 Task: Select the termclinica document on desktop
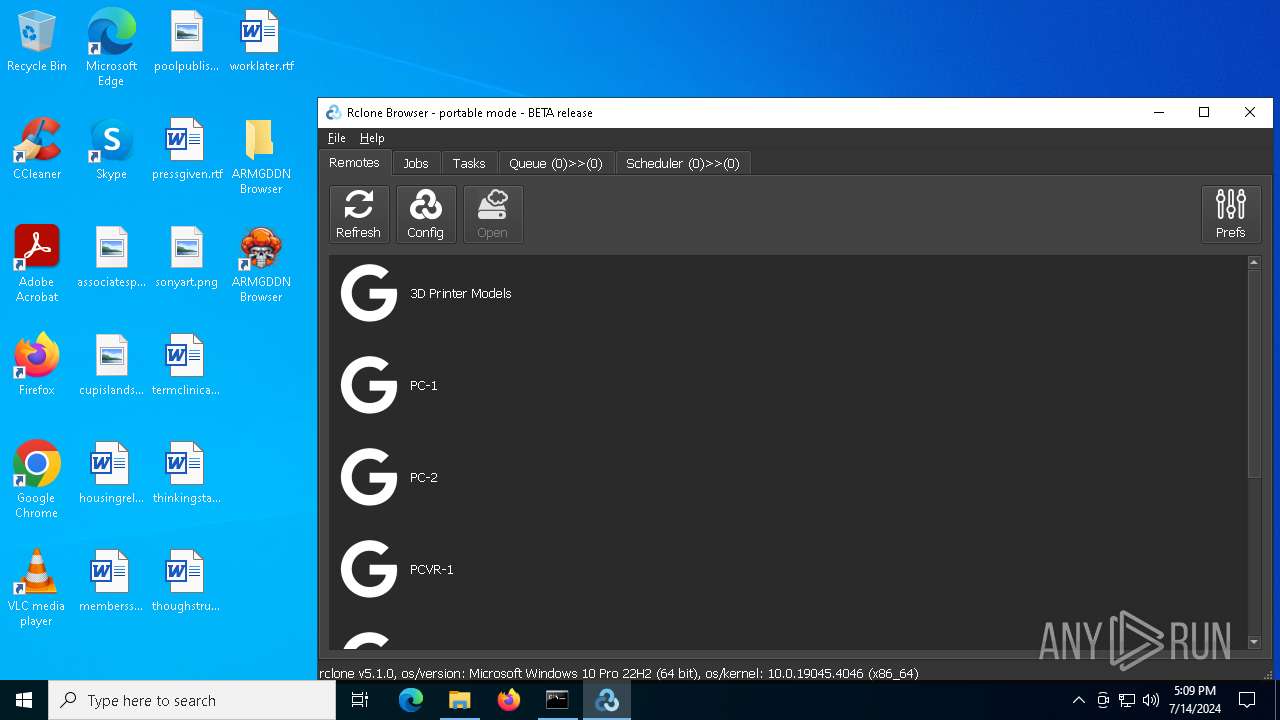point(186,365)
